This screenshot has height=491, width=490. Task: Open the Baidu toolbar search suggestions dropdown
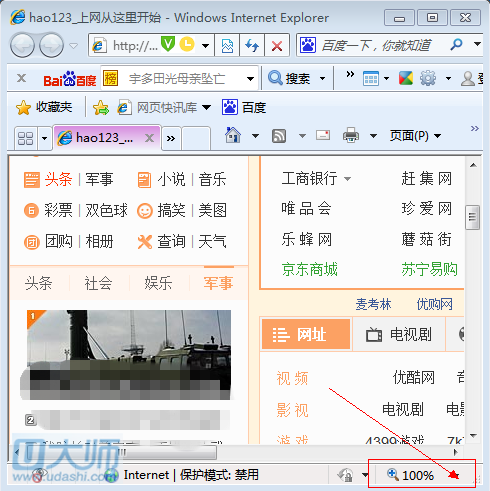250,79
